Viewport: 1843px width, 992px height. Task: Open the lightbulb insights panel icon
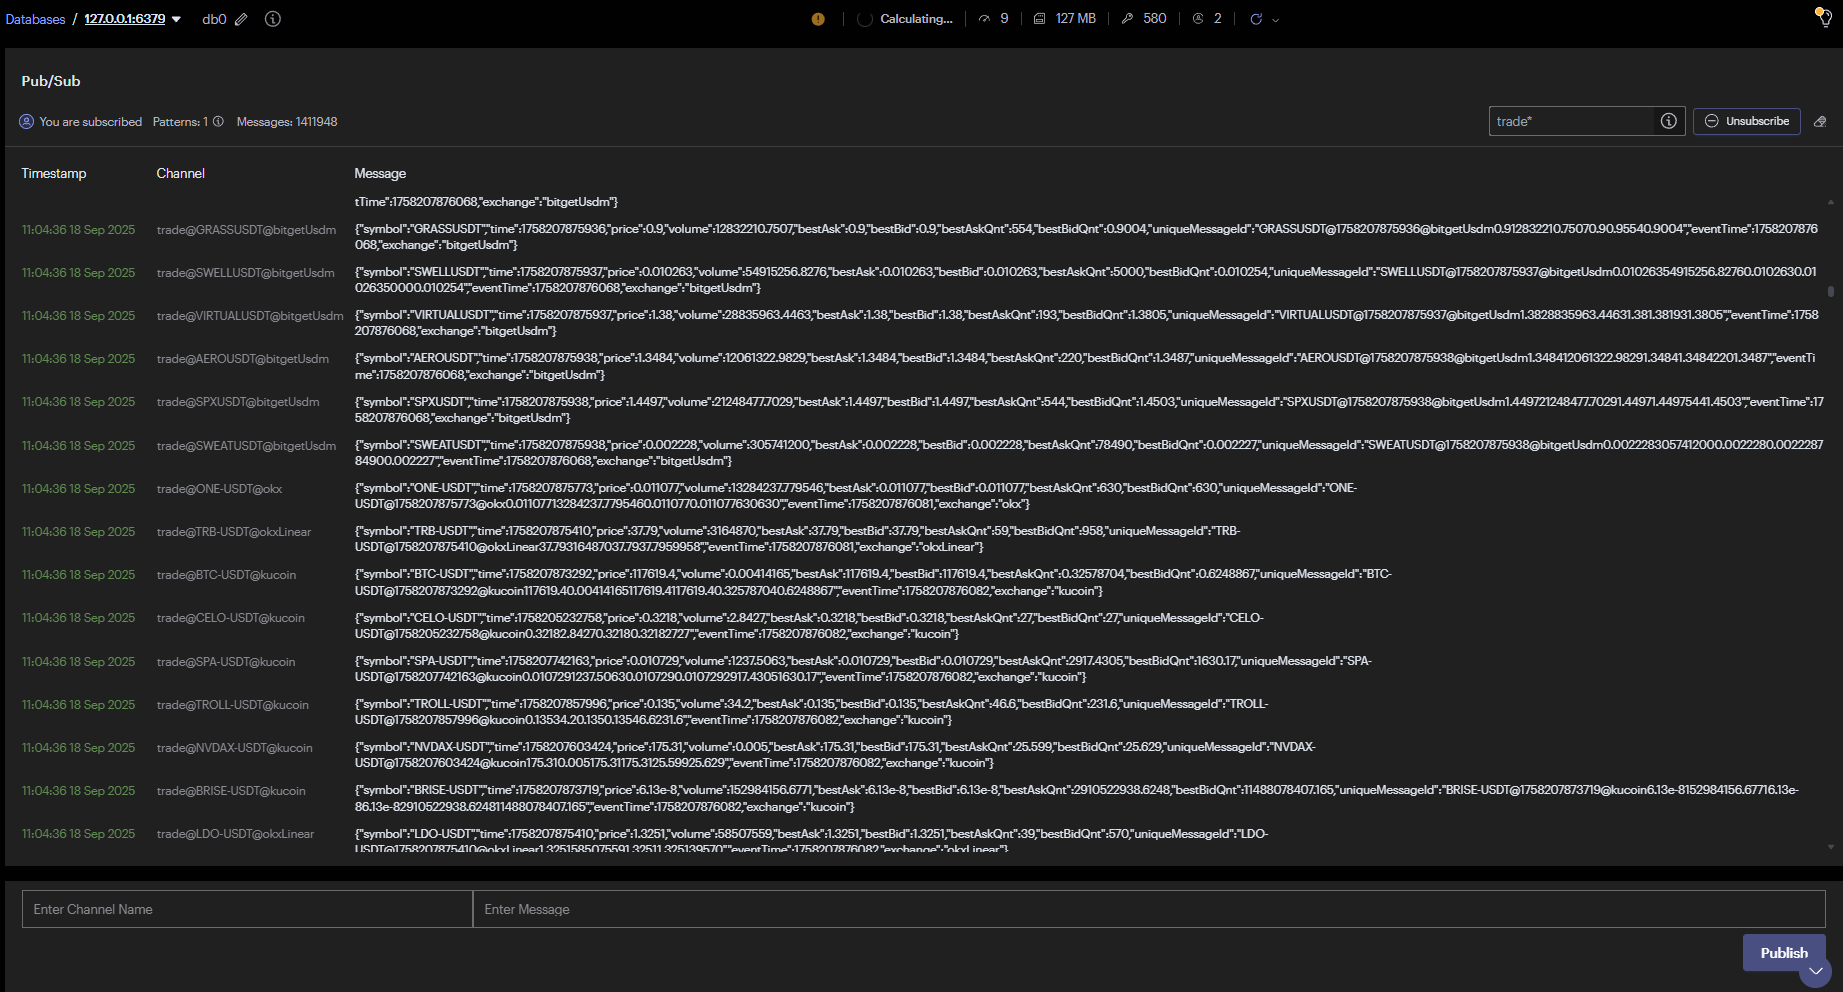point(1823,17)
